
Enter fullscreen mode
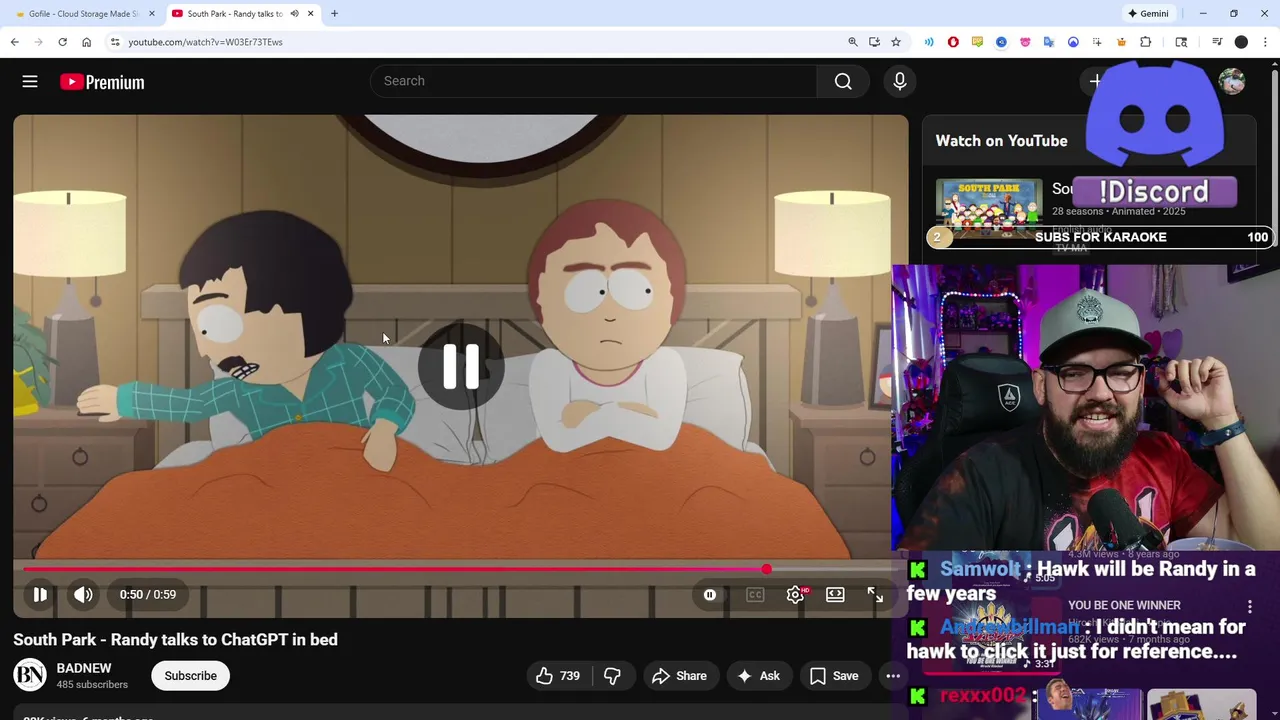point(875,595)
